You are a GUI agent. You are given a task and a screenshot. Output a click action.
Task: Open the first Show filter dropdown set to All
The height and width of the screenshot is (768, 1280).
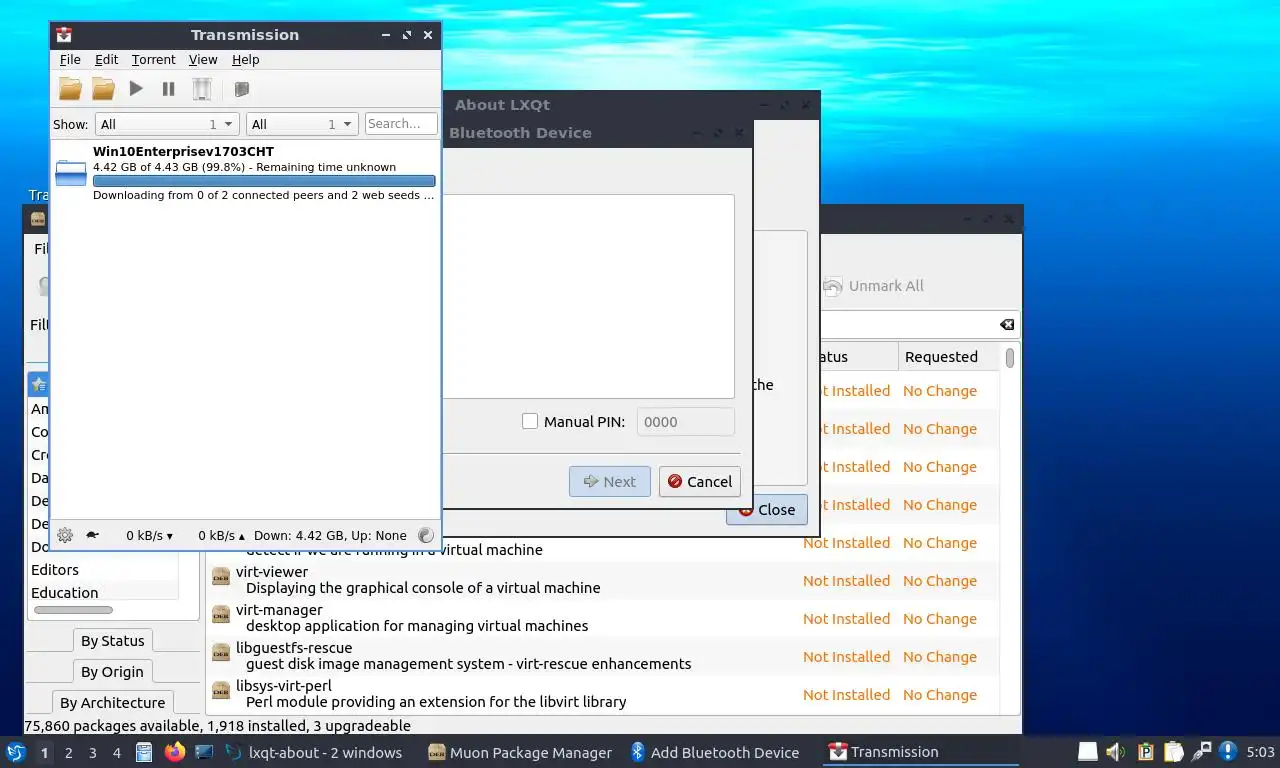pyautogui.click(x=167, y=124)
